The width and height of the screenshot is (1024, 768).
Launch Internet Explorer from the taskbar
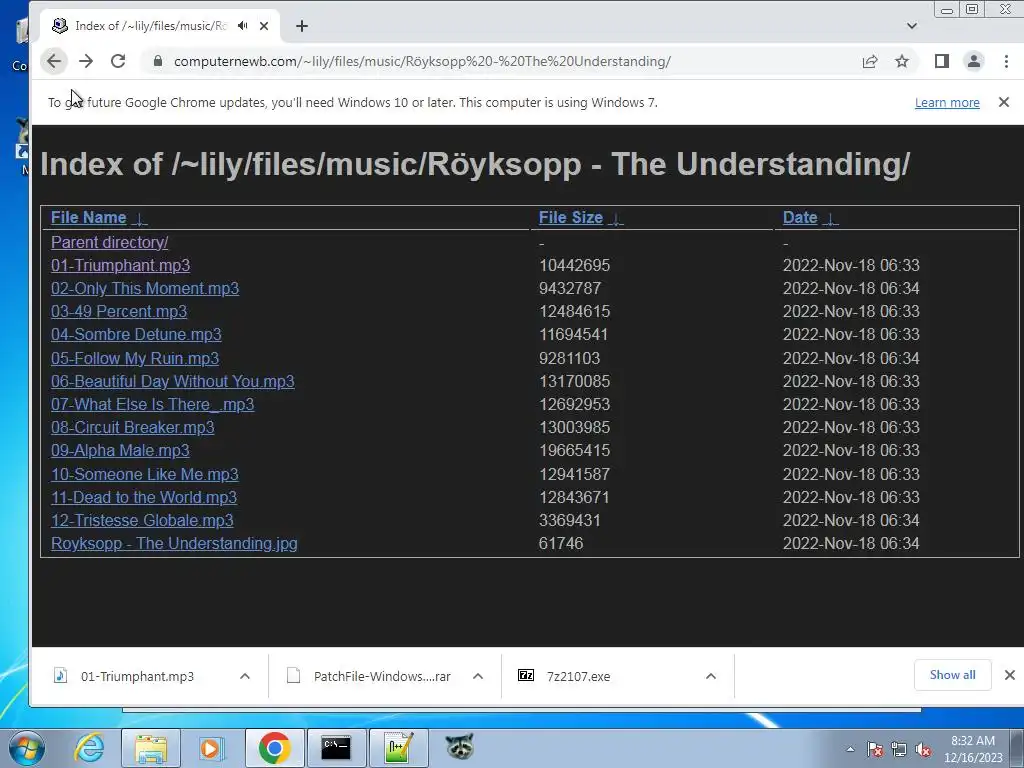coord(89,748)
